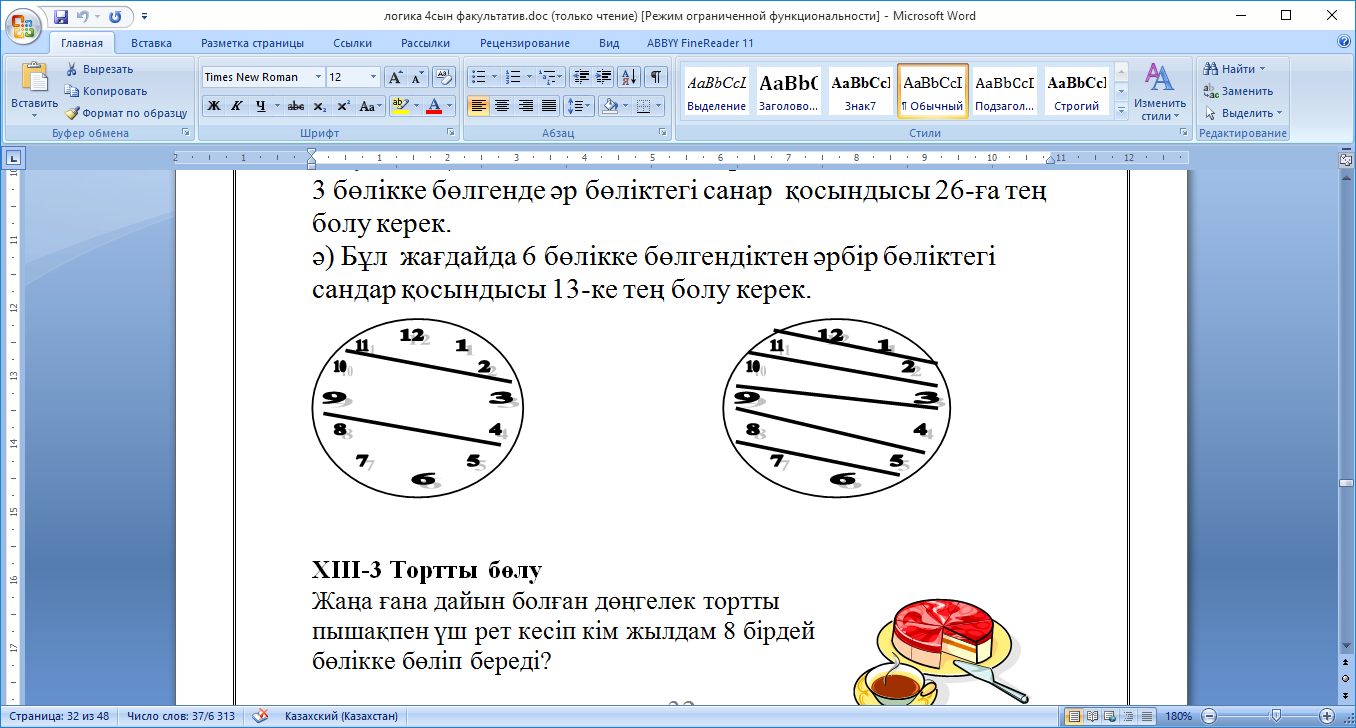This screenshot has height=728, width=1356.
Task: Open the font name dropdown (Times New Roman)
Action: click(318, 77)
